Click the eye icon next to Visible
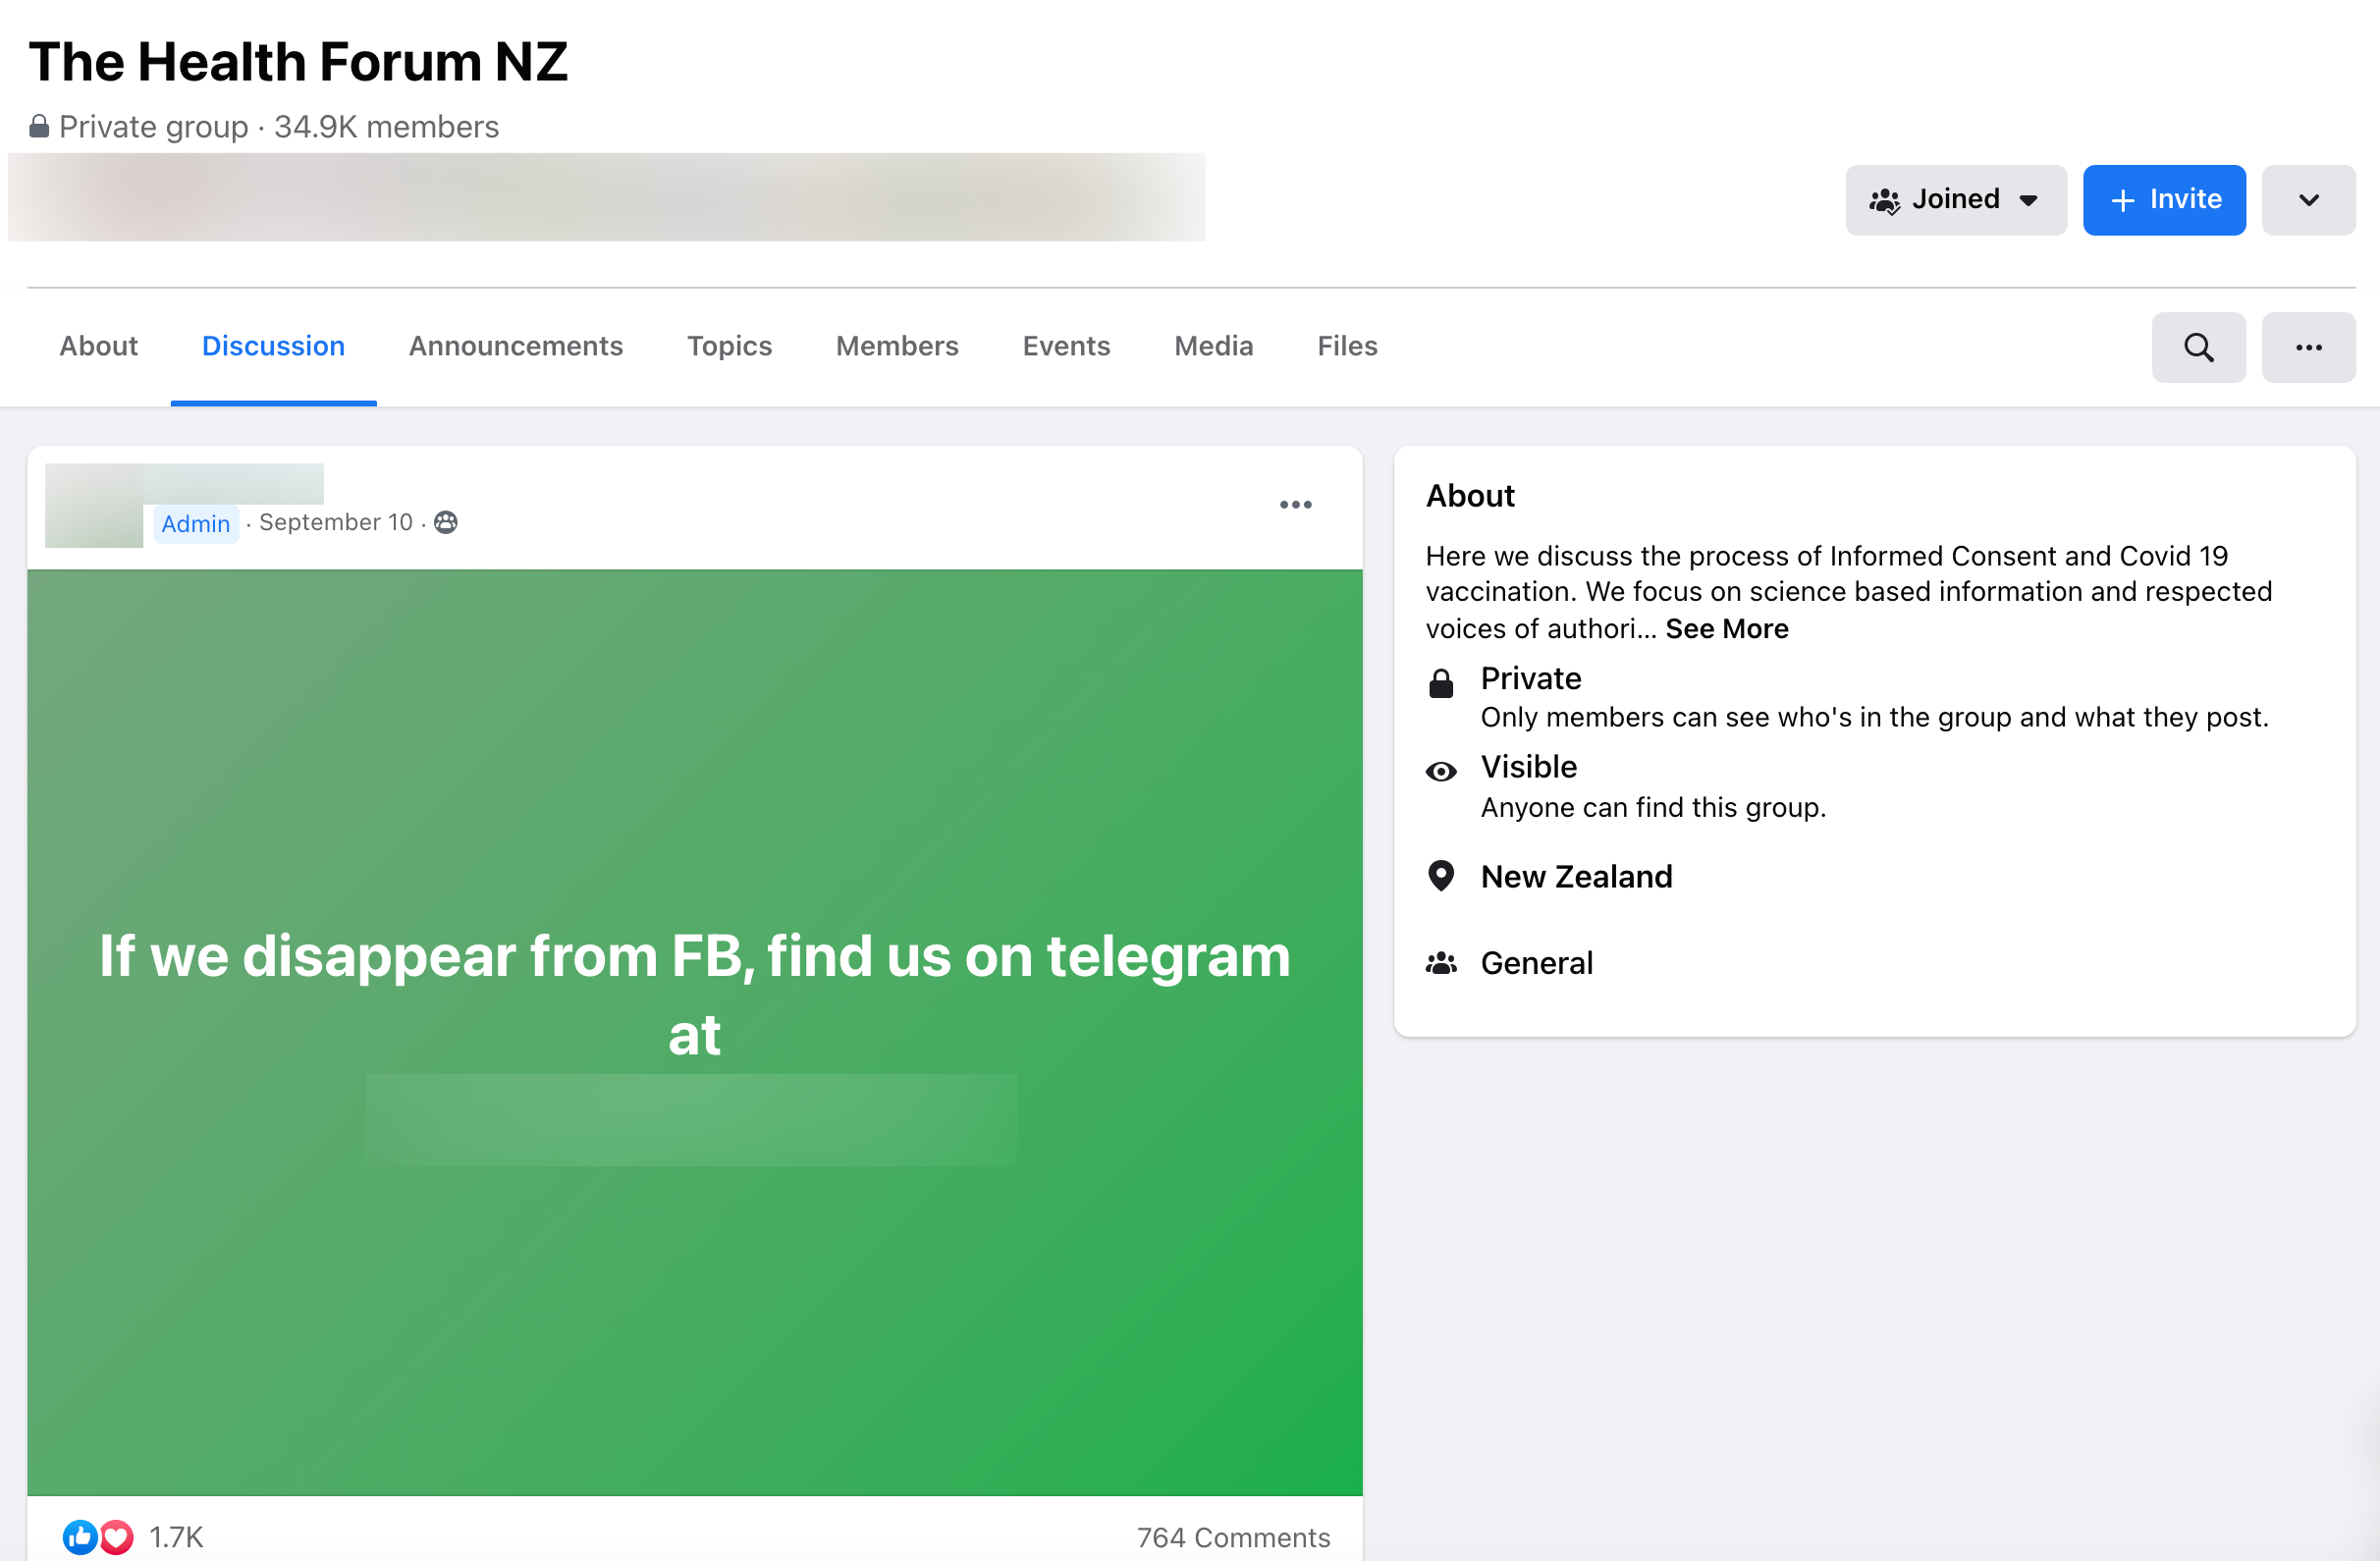The width and height of the screenshot is (2380, 1561). click(x=1441, y=771)
